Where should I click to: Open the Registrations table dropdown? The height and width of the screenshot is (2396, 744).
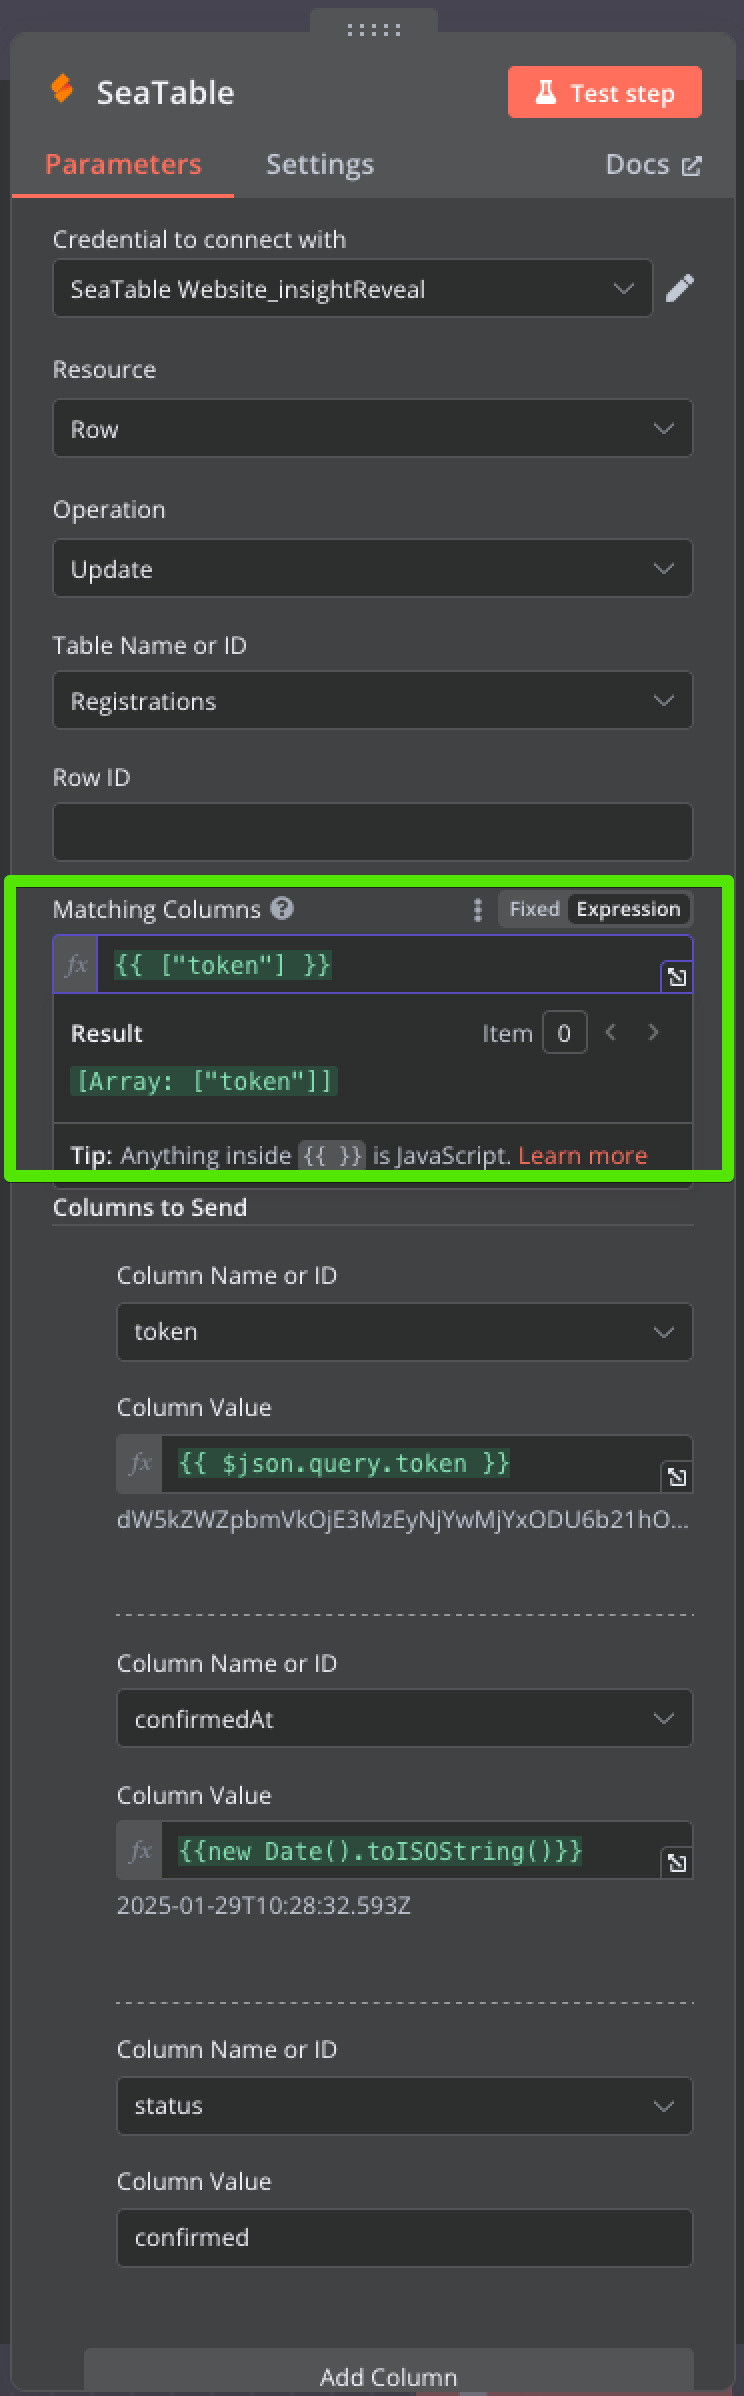tap(373, 700)
